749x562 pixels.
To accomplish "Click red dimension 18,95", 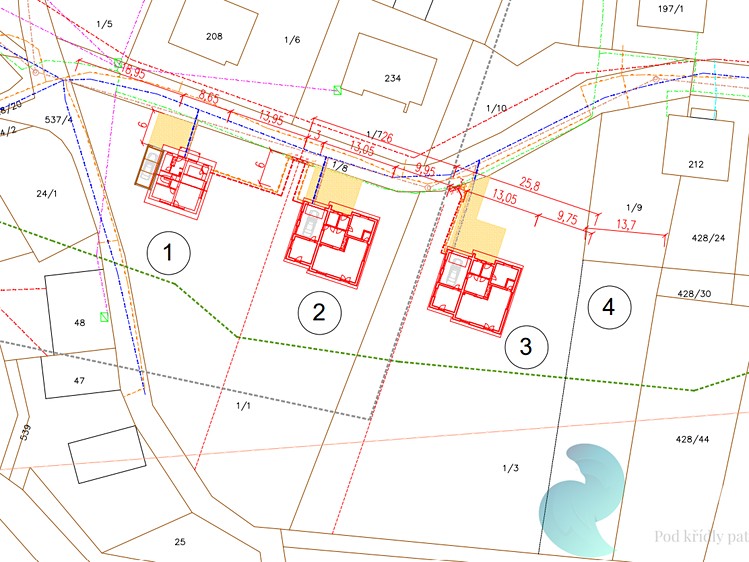I will point(133,73).
